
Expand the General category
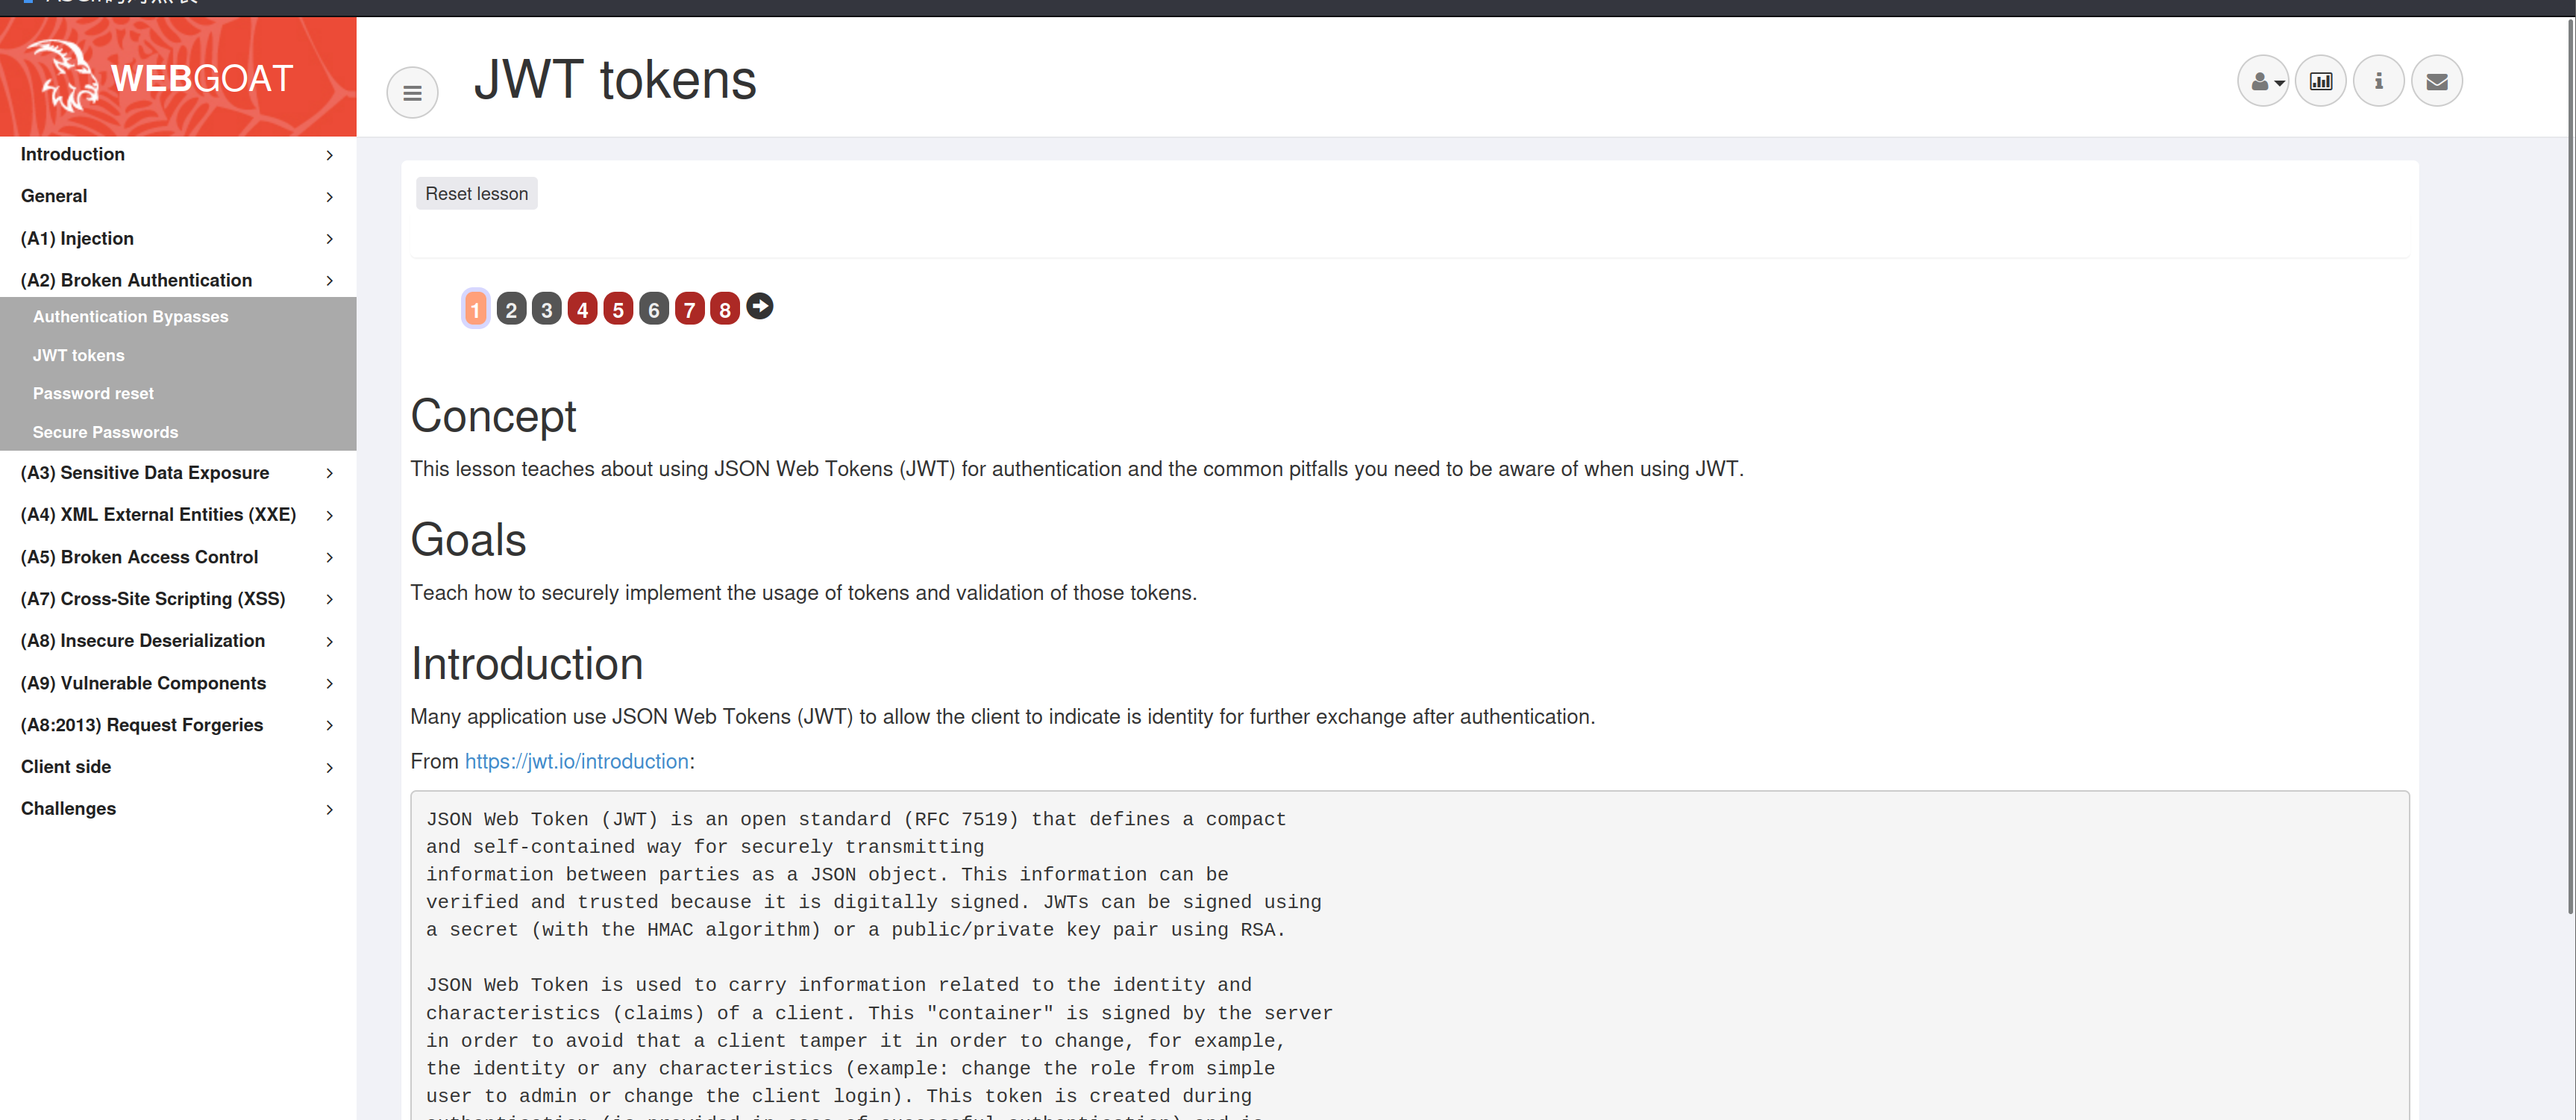[x=178, y=197]
